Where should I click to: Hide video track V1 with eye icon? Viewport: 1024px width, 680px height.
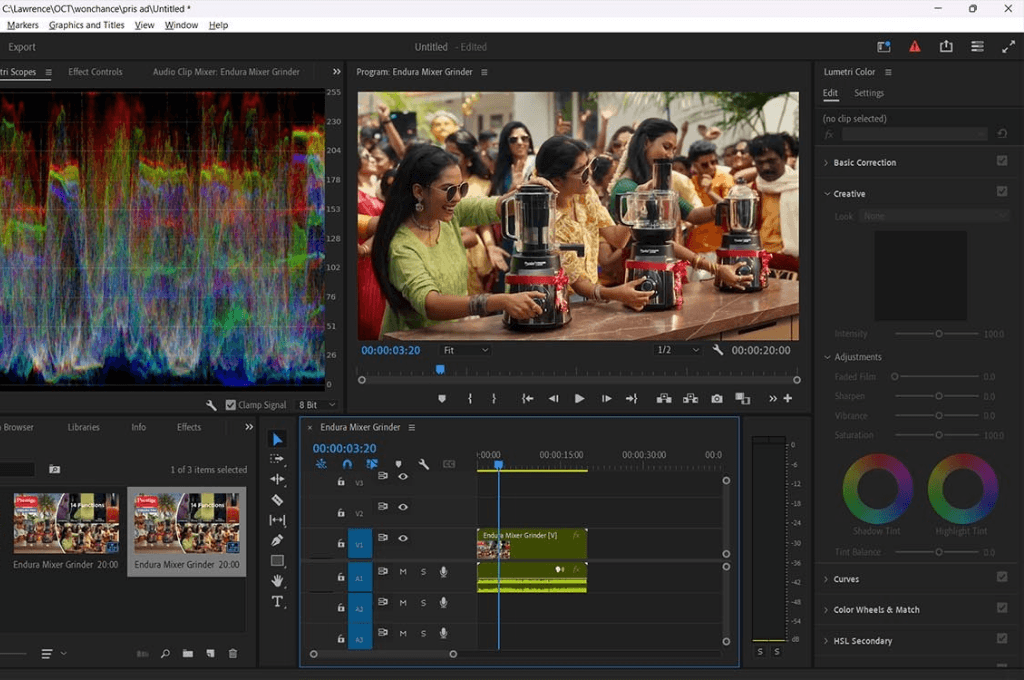[x=403, y=538]
